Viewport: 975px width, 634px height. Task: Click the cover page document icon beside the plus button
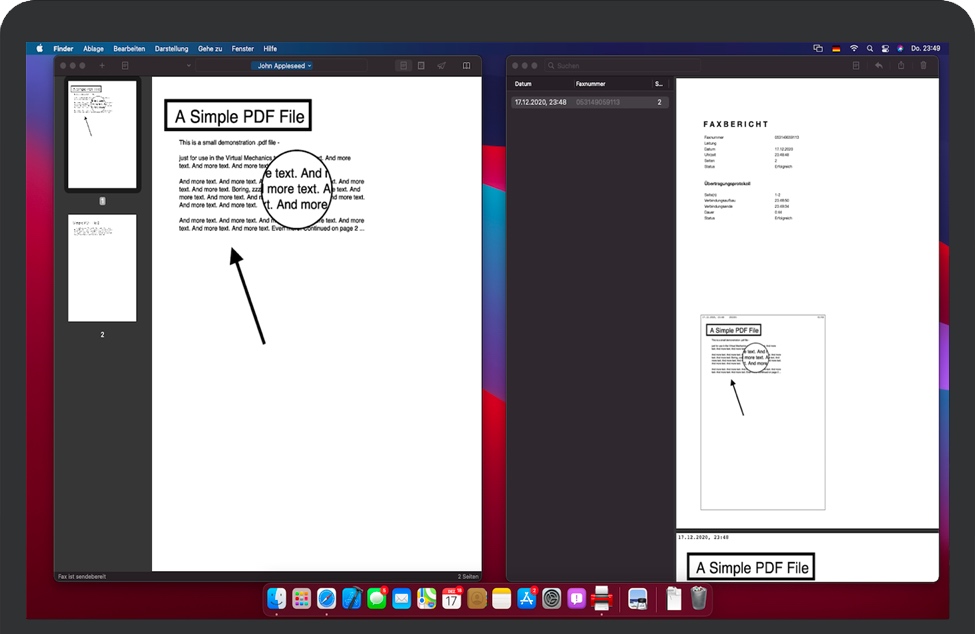click(125, 65)
